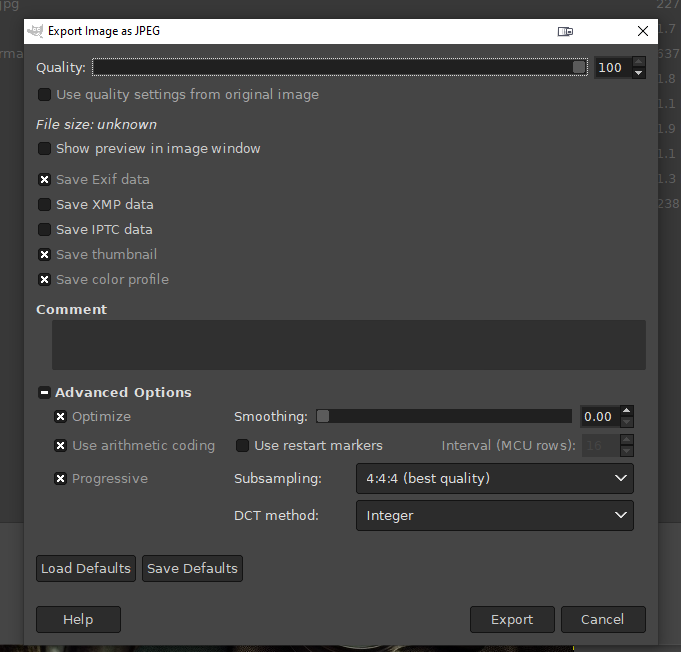Open the Subsampling dropdown
The height and width of the screenshot is (652, 681).
point(494,478)
